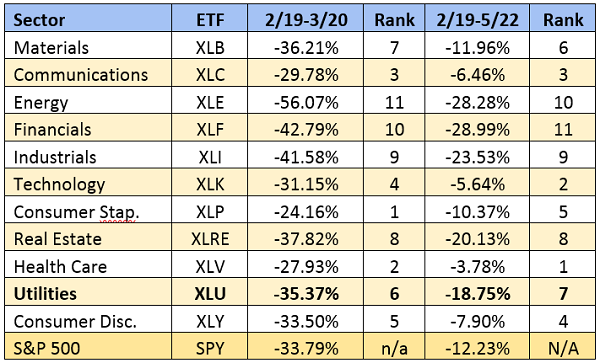Select the -18.75% Utilities value
Viewport: 600px width, 363px height.
[x=477, y=292]
